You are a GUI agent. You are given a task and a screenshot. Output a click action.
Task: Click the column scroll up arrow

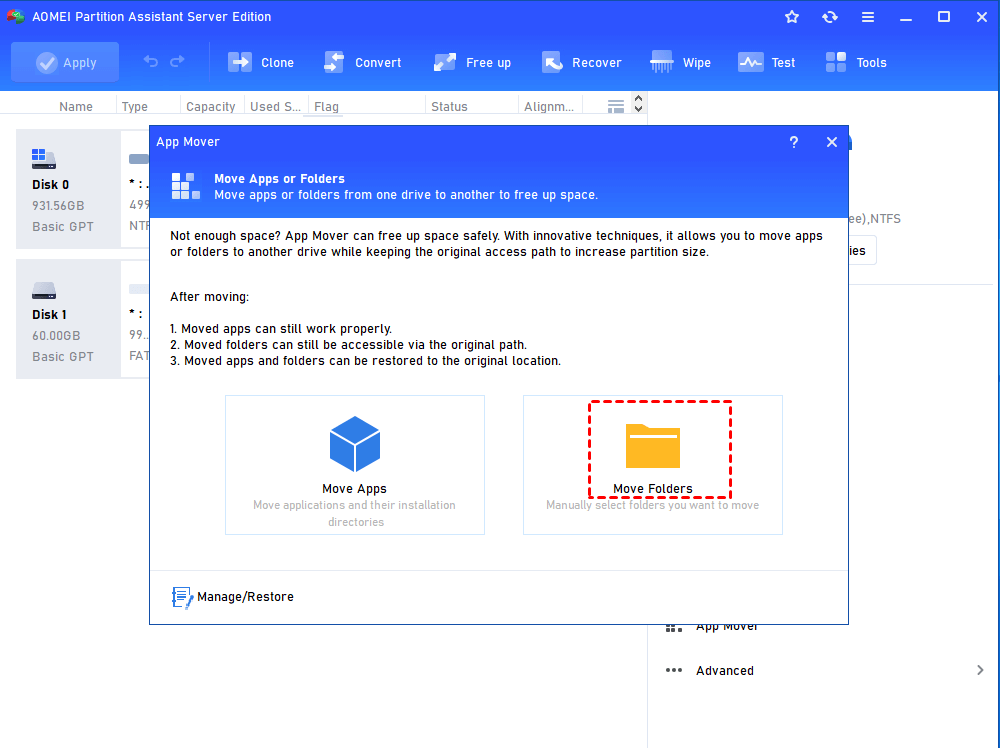(638, 99)
